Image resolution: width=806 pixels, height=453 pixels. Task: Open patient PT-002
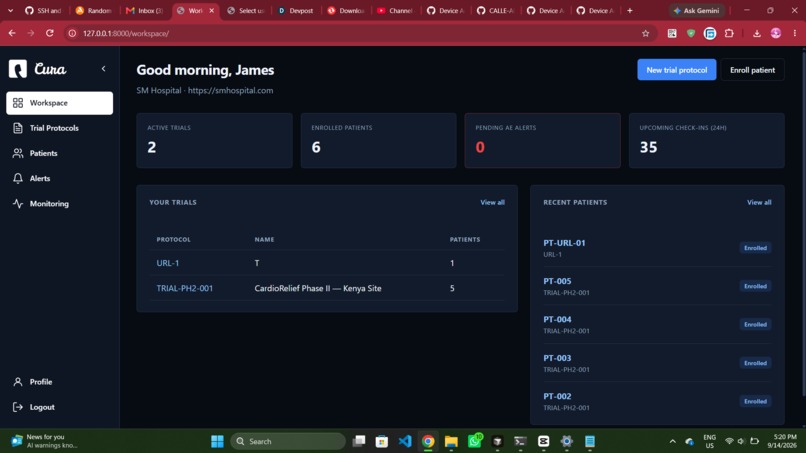(557, 396)
